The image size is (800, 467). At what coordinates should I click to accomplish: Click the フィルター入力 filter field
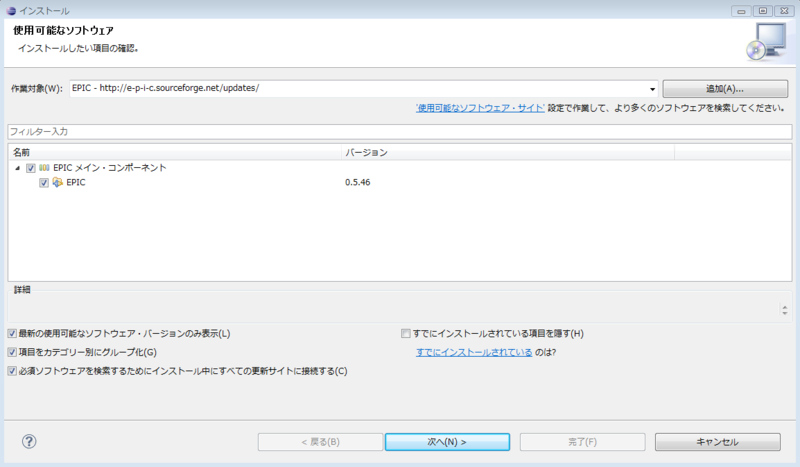[x=399, y=132]
